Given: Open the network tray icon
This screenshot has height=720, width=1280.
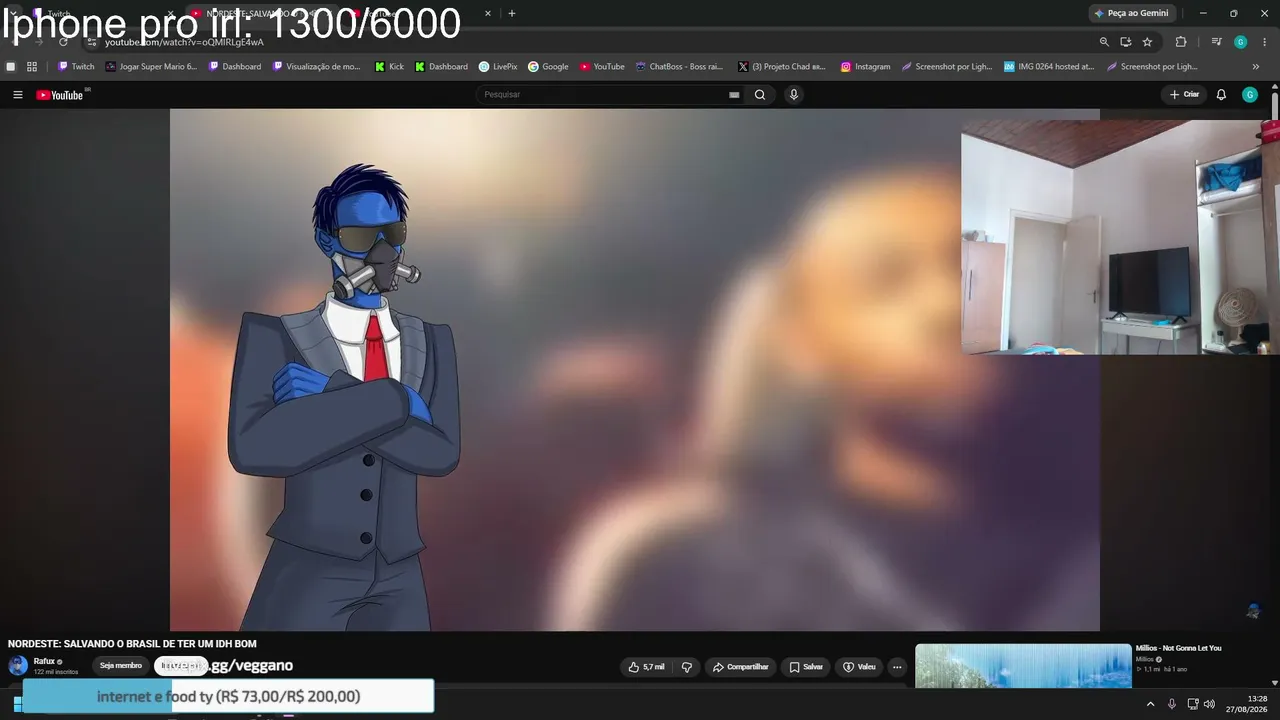Looking at the screenshot, I should pyautogui.click(x=1193, y=704).
